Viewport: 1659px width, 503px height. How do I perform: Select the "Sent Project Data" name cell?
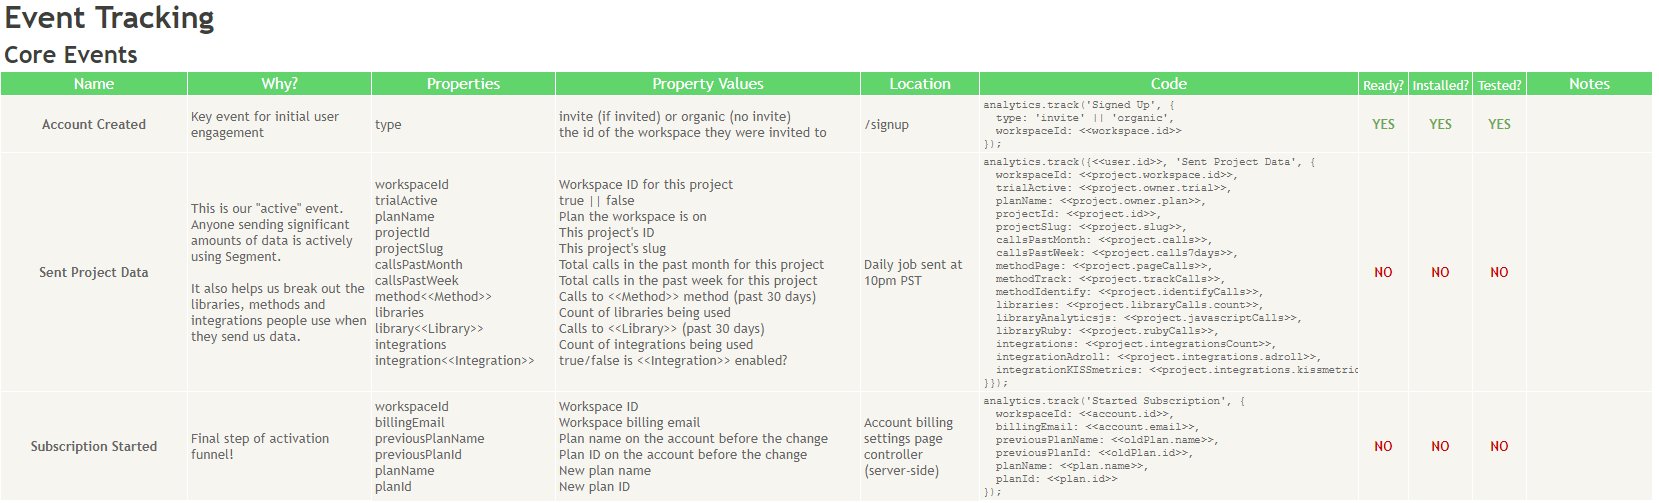coord(94,273)
